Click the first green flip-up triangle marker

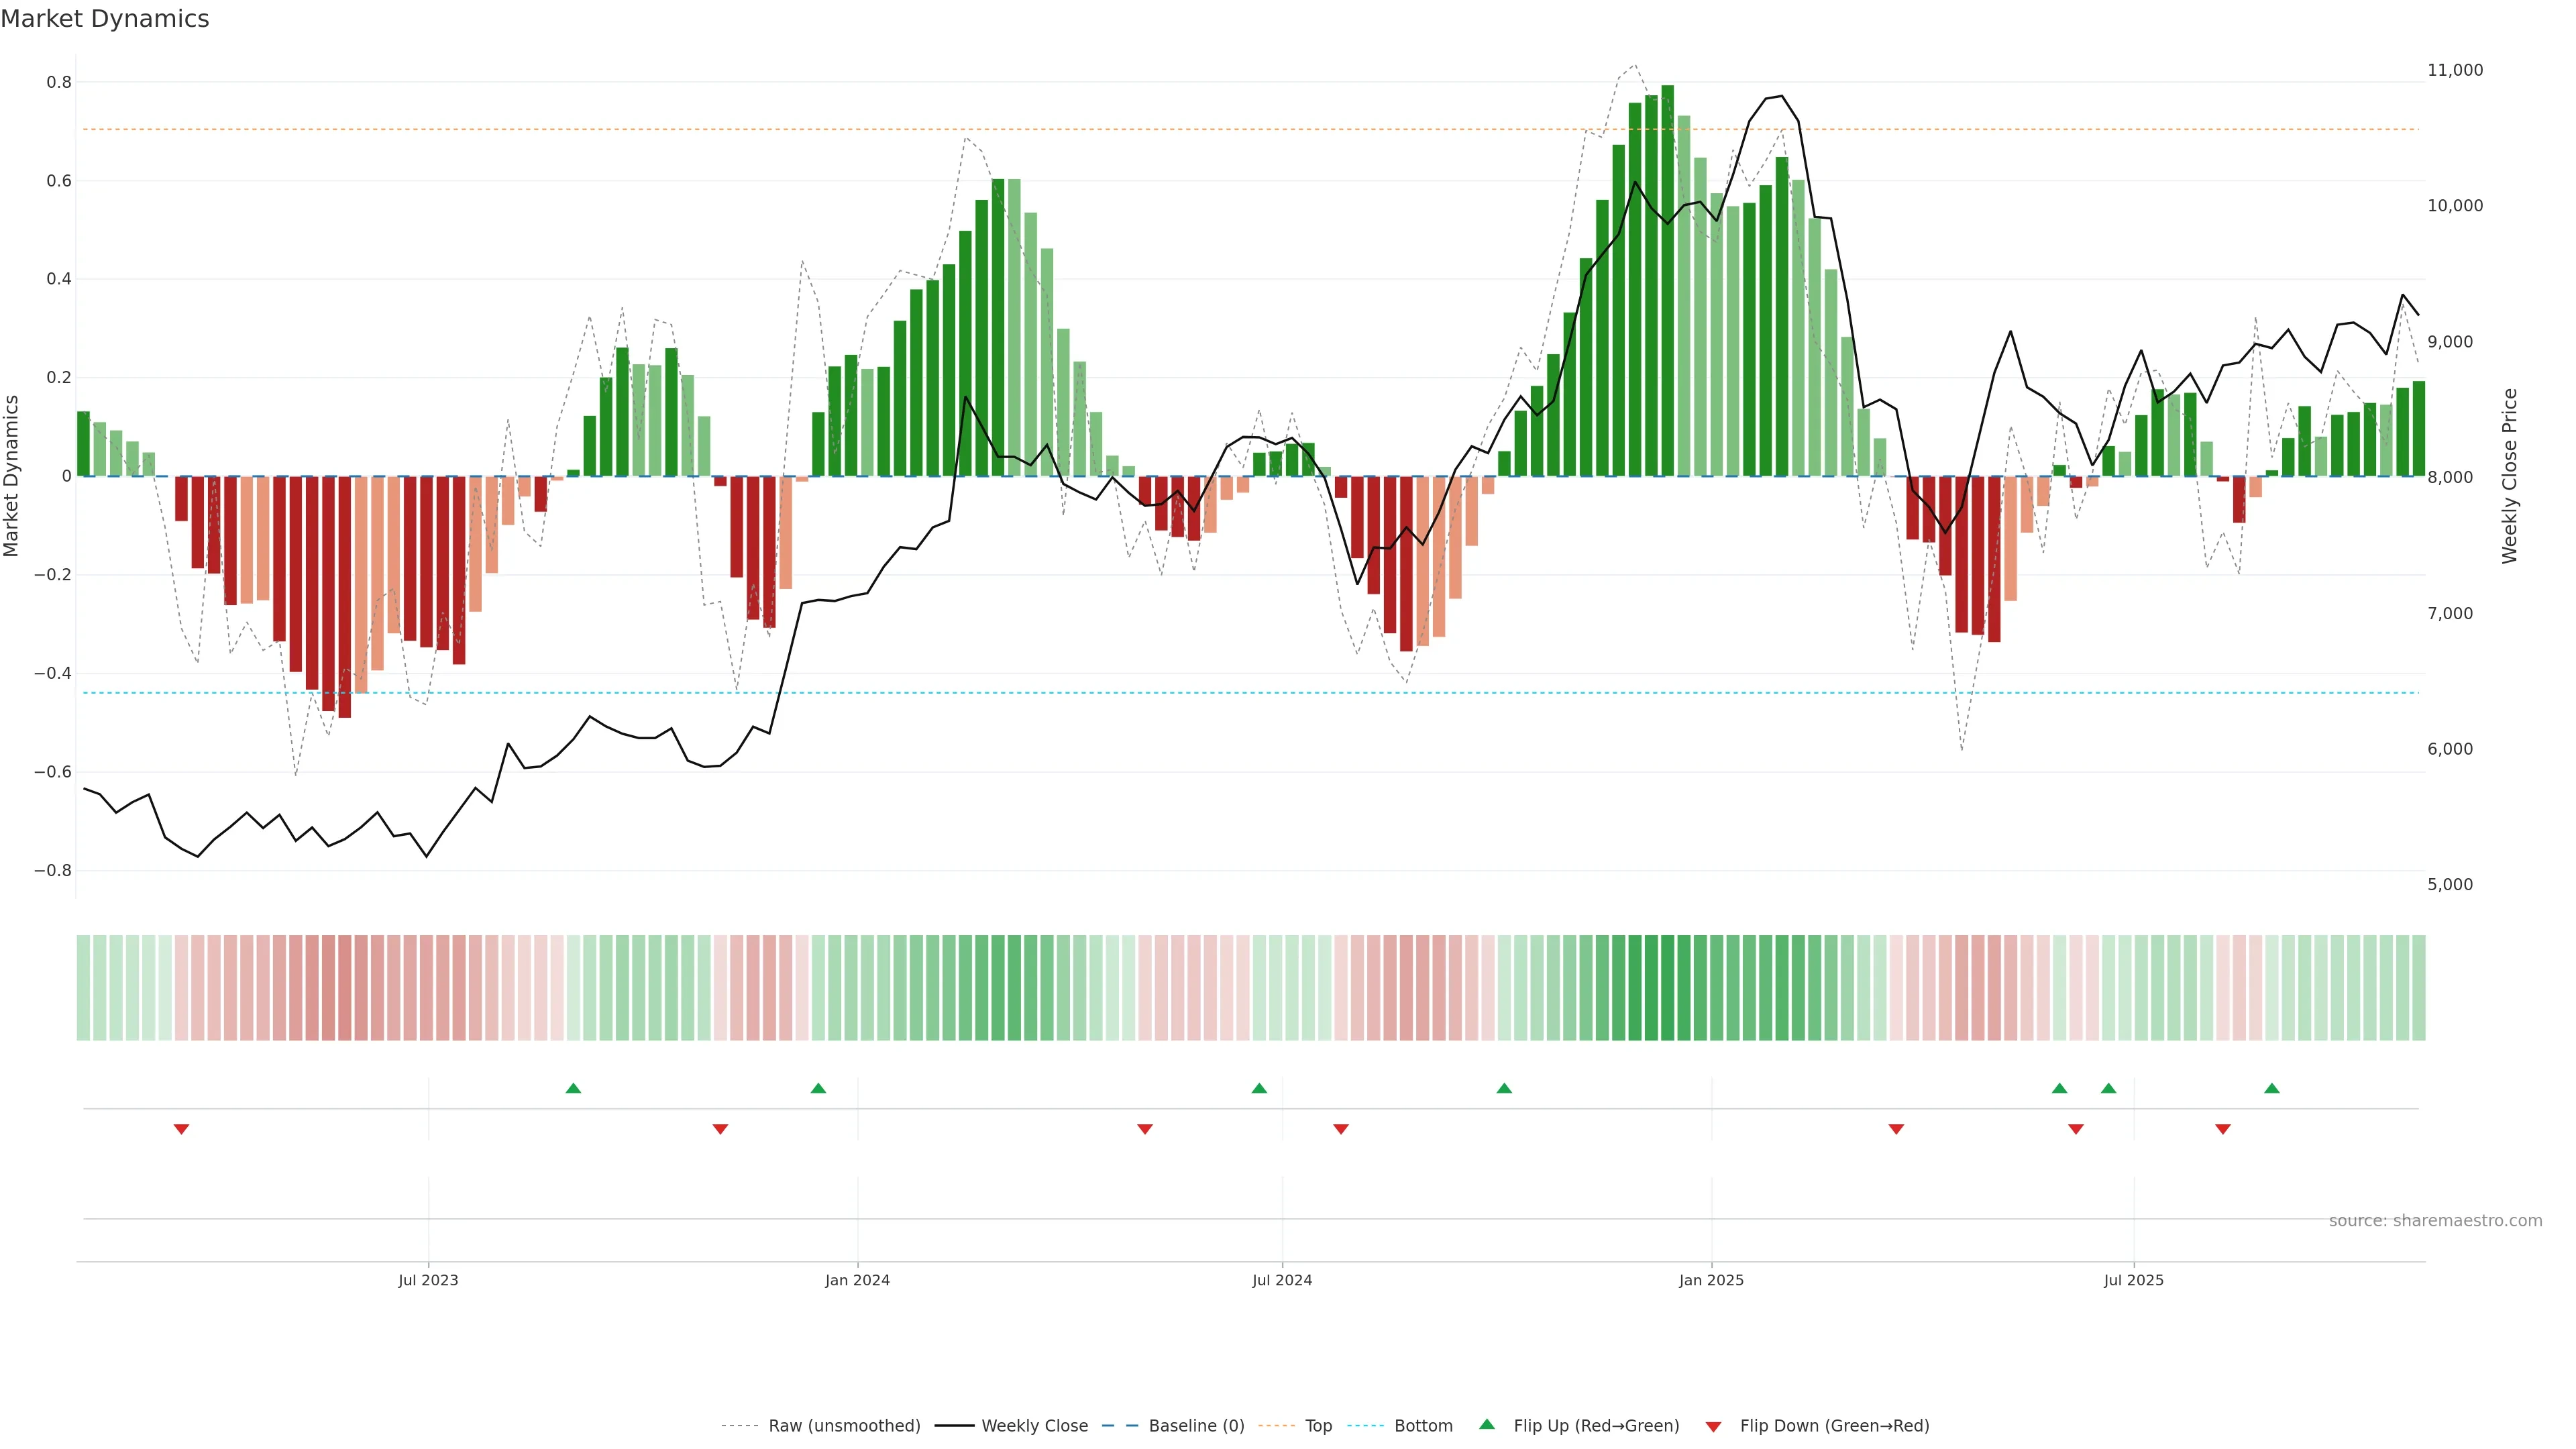[x=573, y=1088]
